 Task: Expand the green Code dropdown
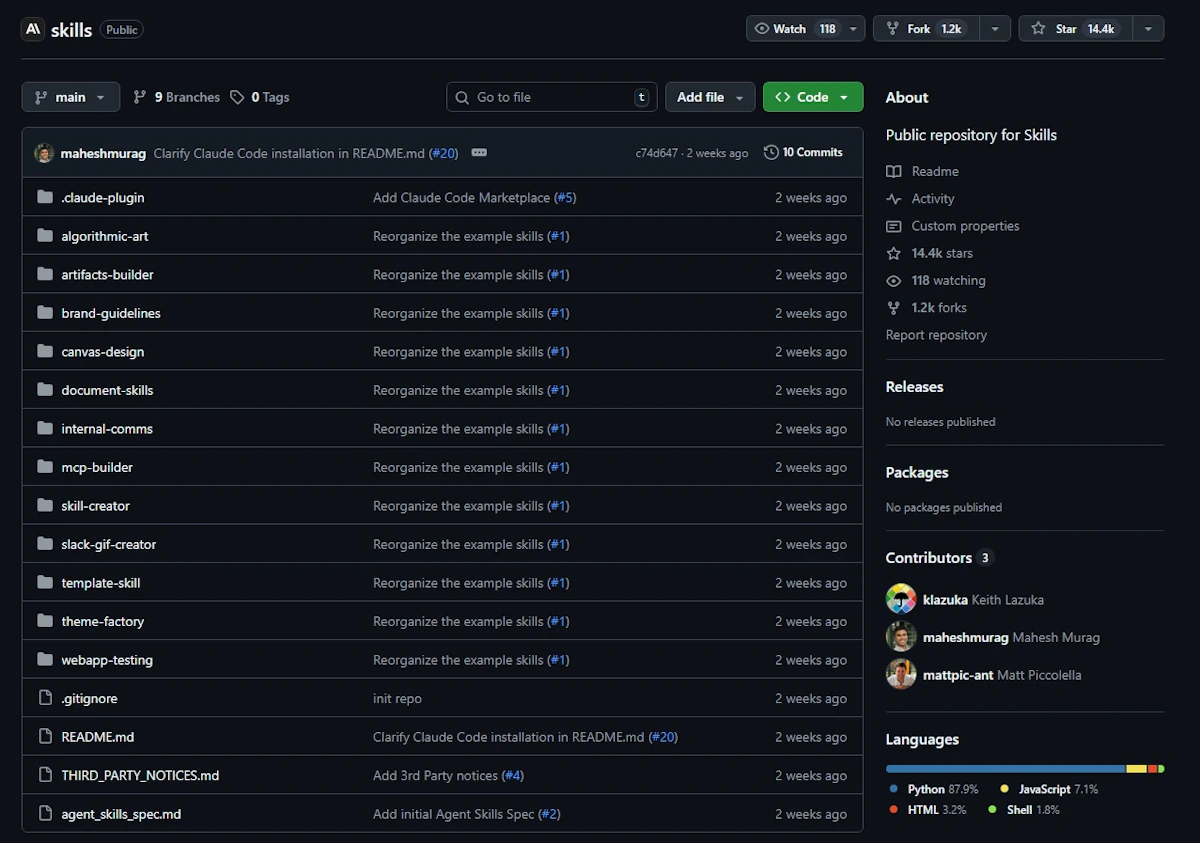(x=812, y=97)
